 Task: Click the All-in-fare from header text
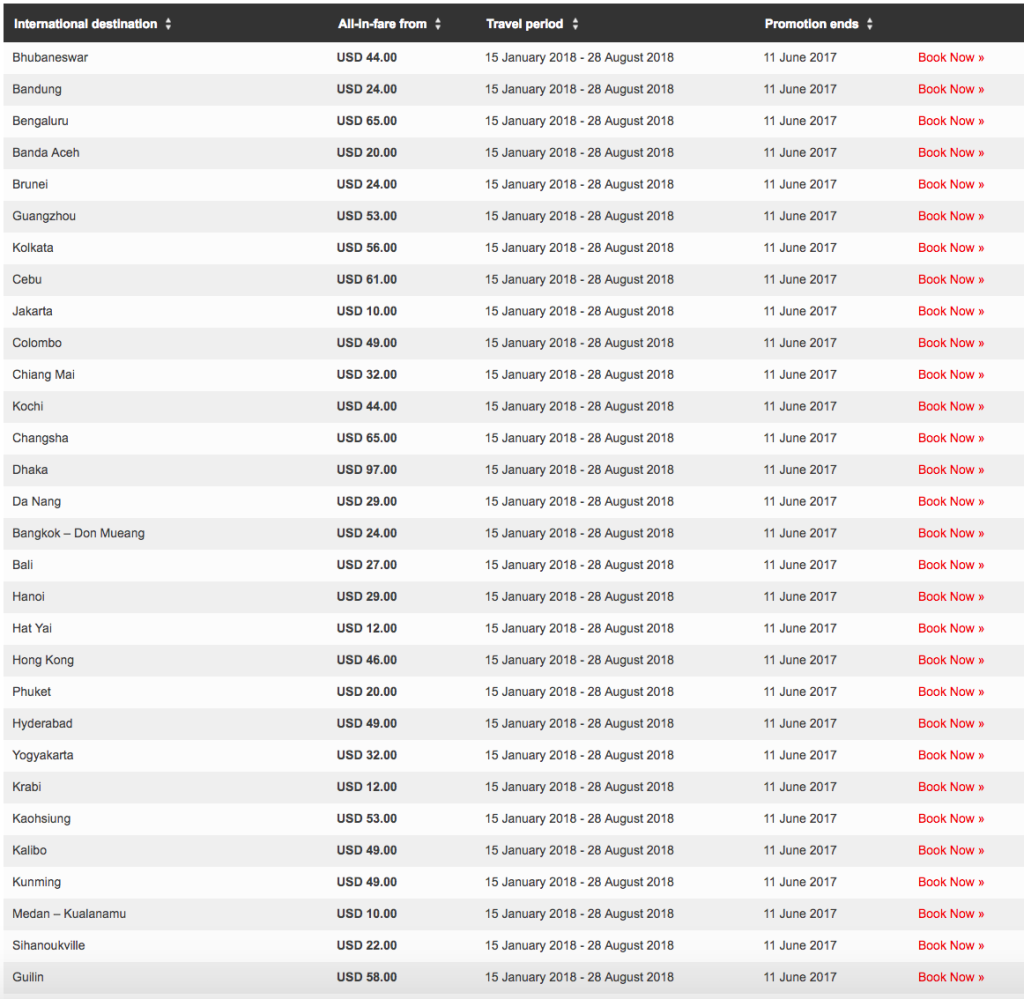click(x=382, y=24)
